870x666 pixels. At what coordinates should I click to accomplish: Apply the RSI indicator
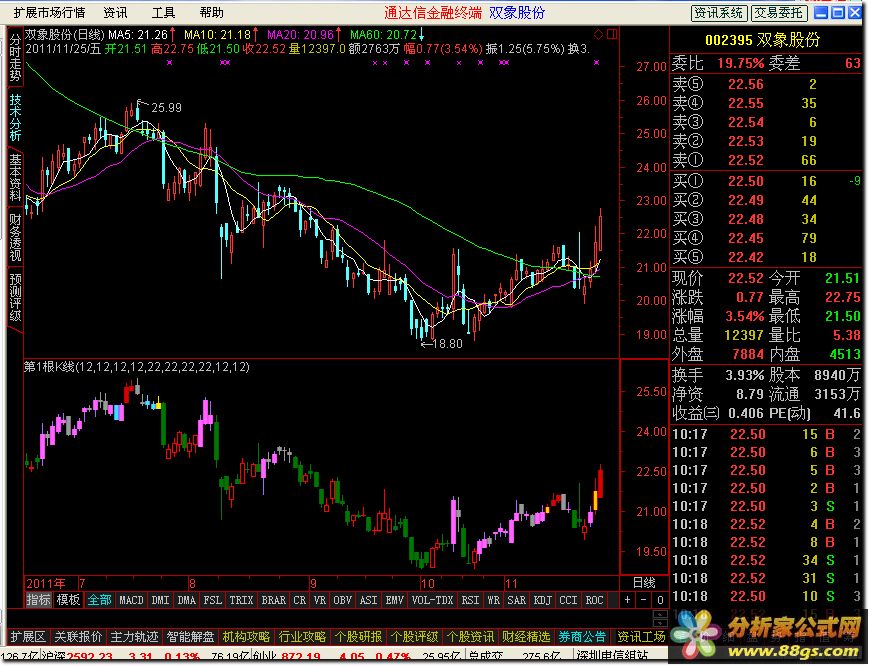471,600
